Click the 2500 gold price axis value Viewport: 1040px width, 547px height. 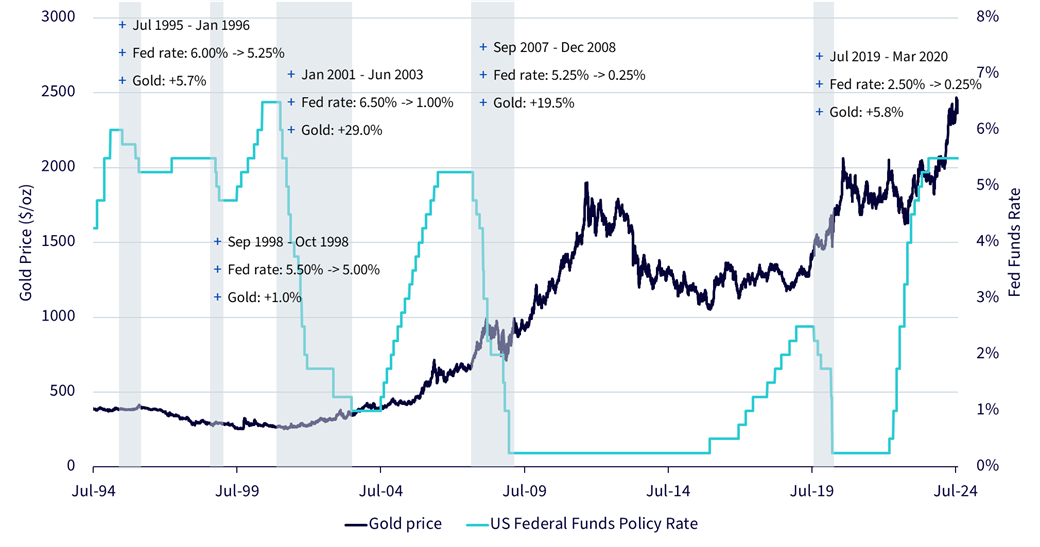[x=58, y=91]
